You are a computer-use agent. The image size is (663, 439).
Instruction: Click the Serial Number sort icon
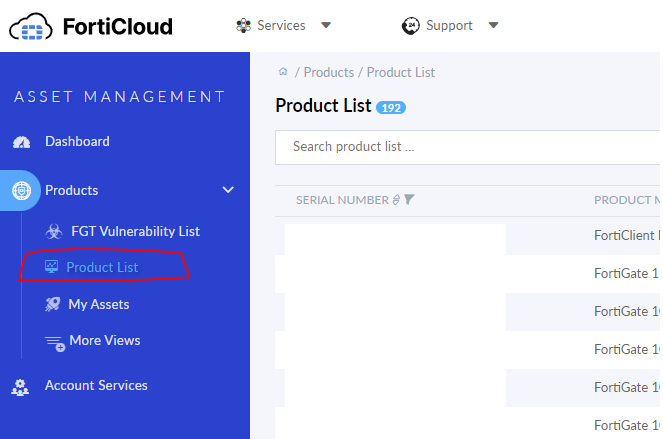pyautogui.click(x=396, y=200)
